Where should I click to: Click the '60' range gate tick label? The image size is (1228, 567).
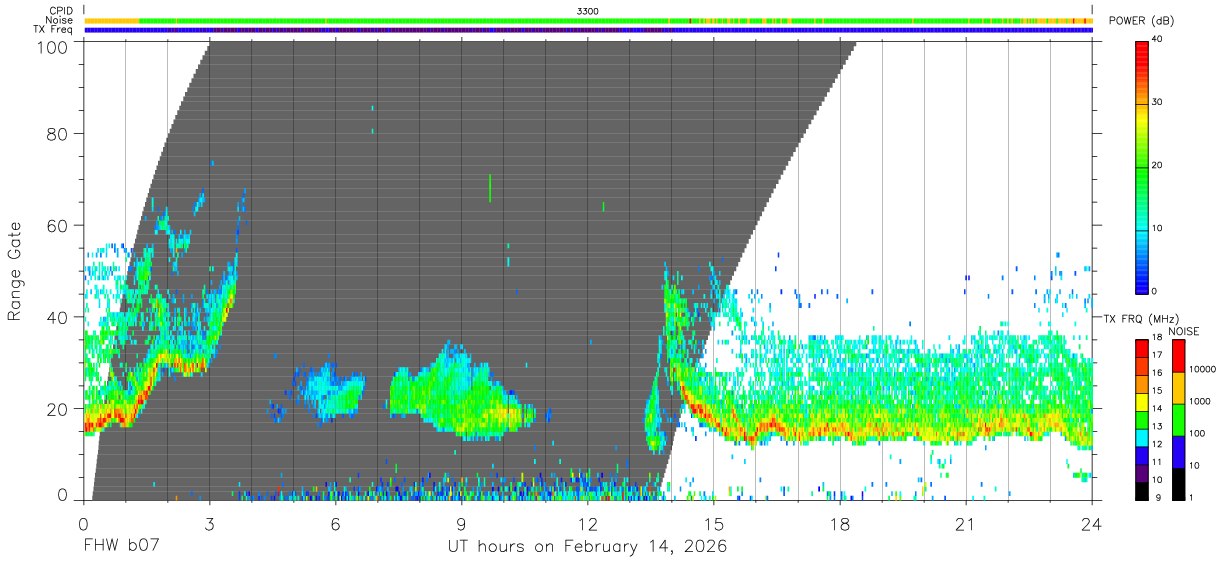[x=56, y=226]
